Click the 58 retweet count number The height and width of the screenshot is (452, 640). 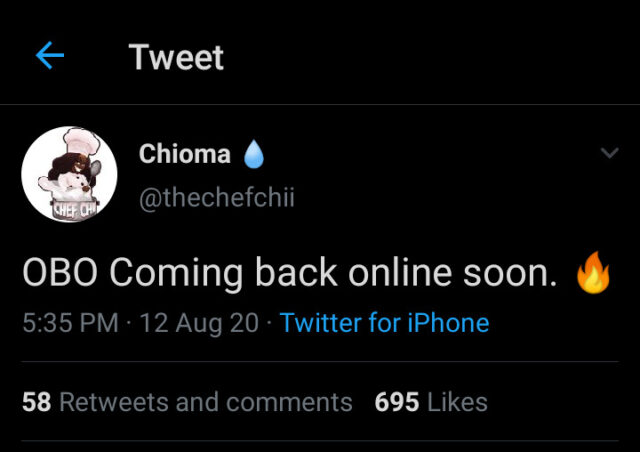36,402
